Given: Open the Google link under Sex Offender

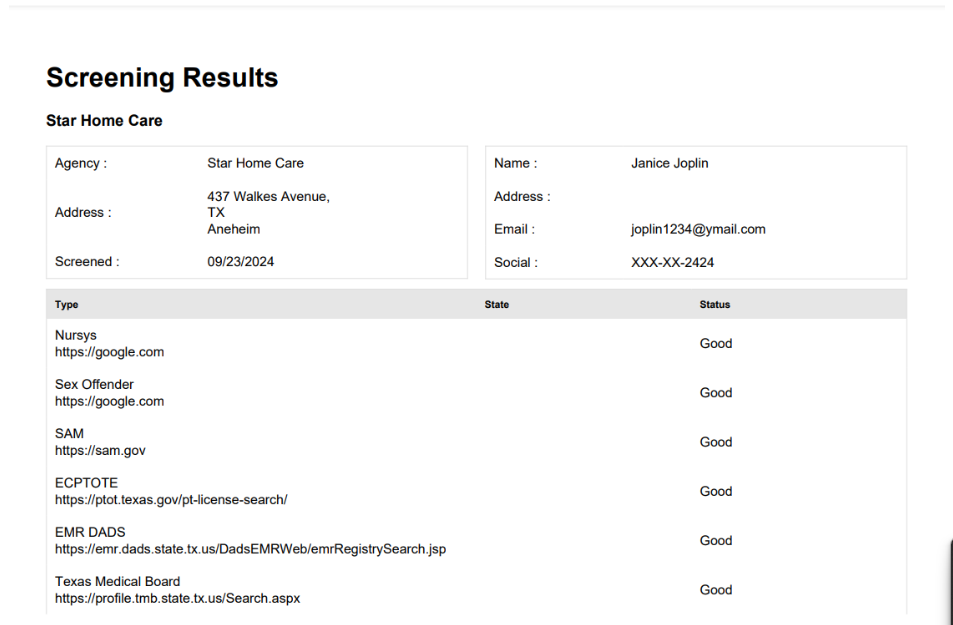Looking at the screenshot, I should pos(109,401).
